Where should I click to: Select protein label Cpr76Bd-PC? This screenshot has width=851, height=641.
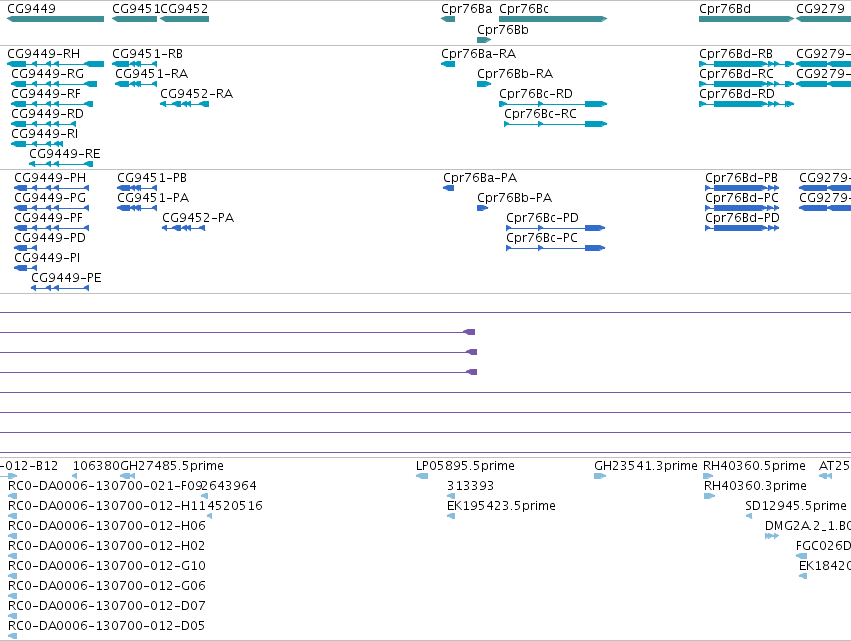742,198
